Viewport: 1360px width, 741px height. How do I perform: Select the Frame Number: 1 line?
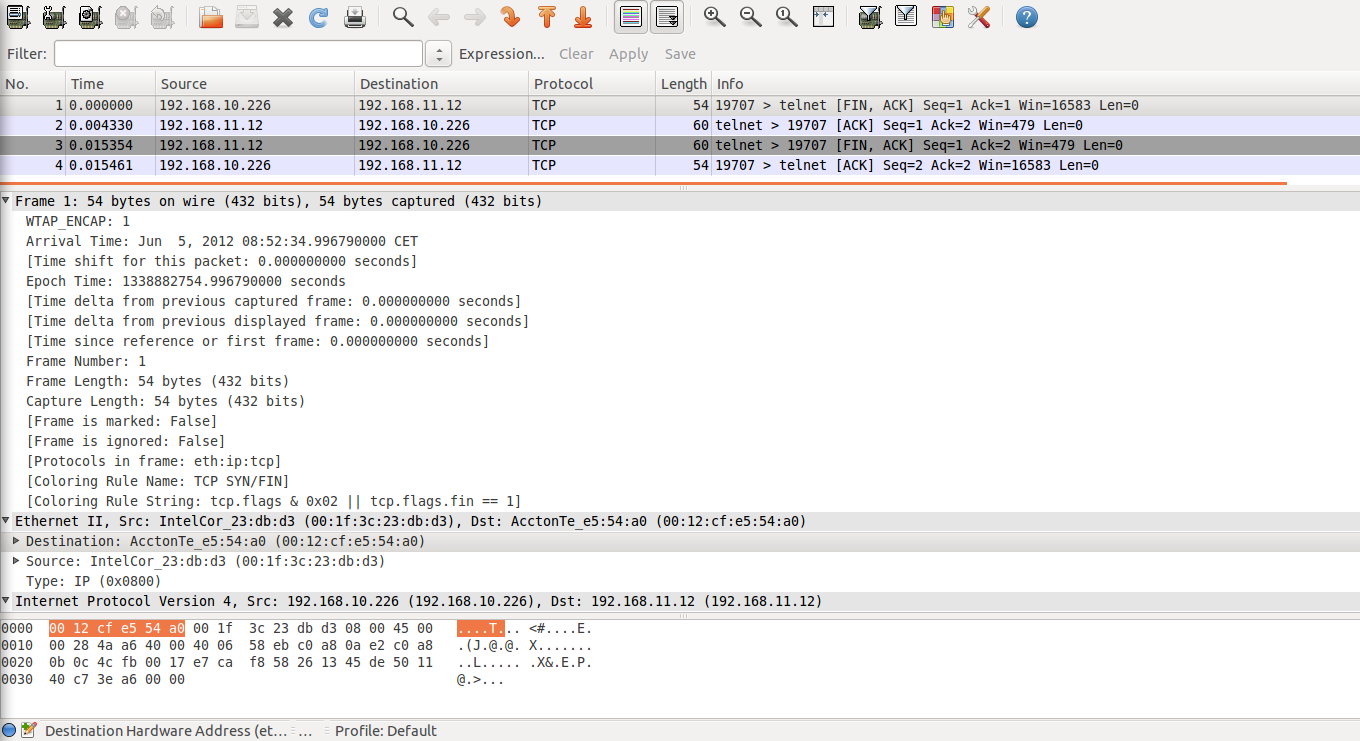click(x=86, y=361)
